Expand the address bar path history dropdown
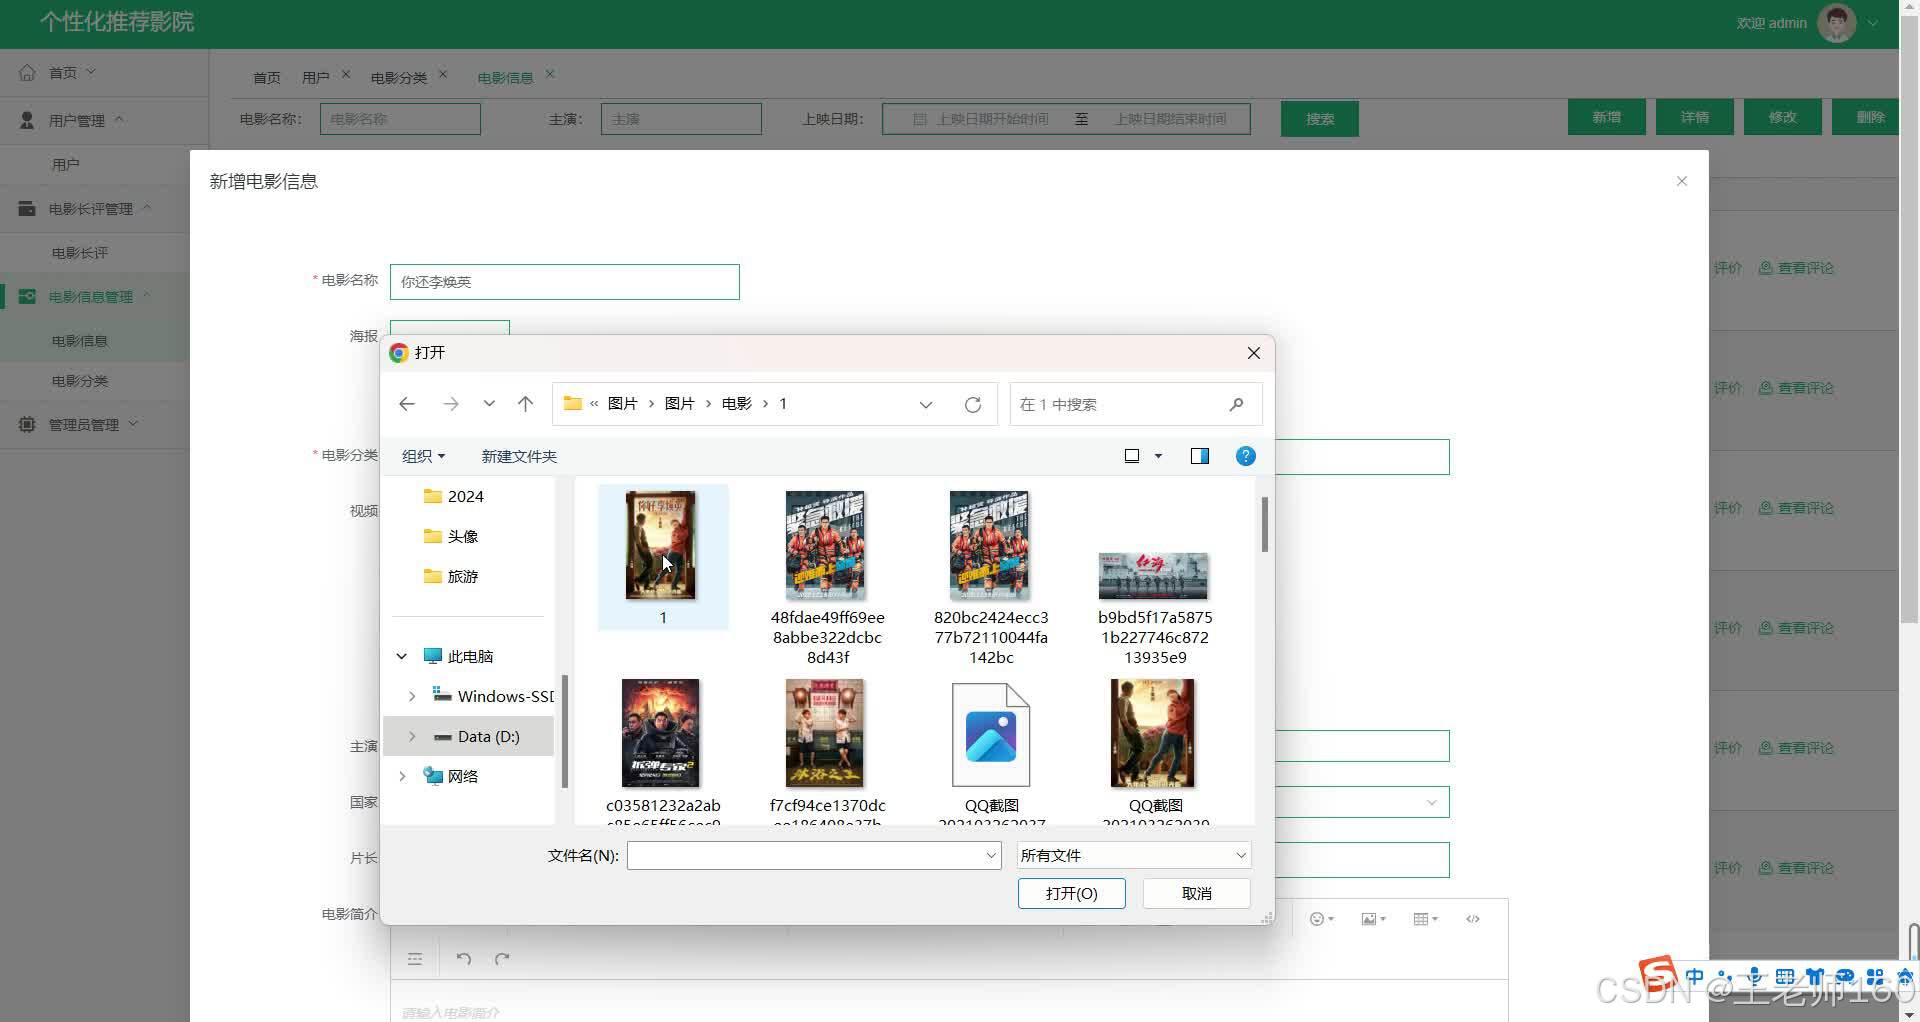This screenshot has width=1920, height=1022. pyautogui.click(x=926, y=404)
